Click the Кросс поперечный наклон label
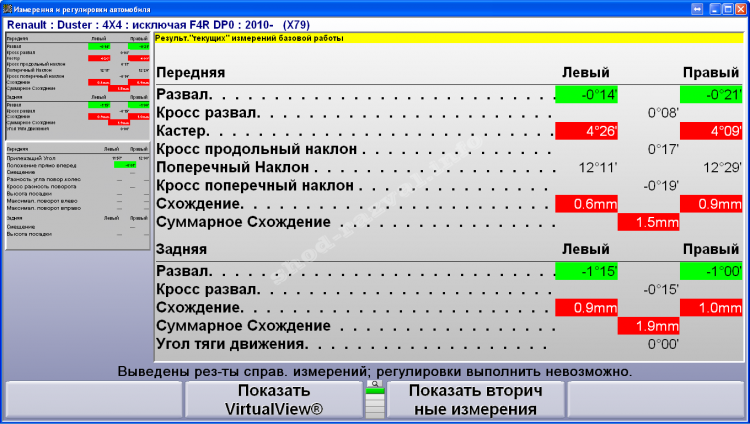Image resolution: width=750 pixels, height=424 pixels. coord(254,186)
